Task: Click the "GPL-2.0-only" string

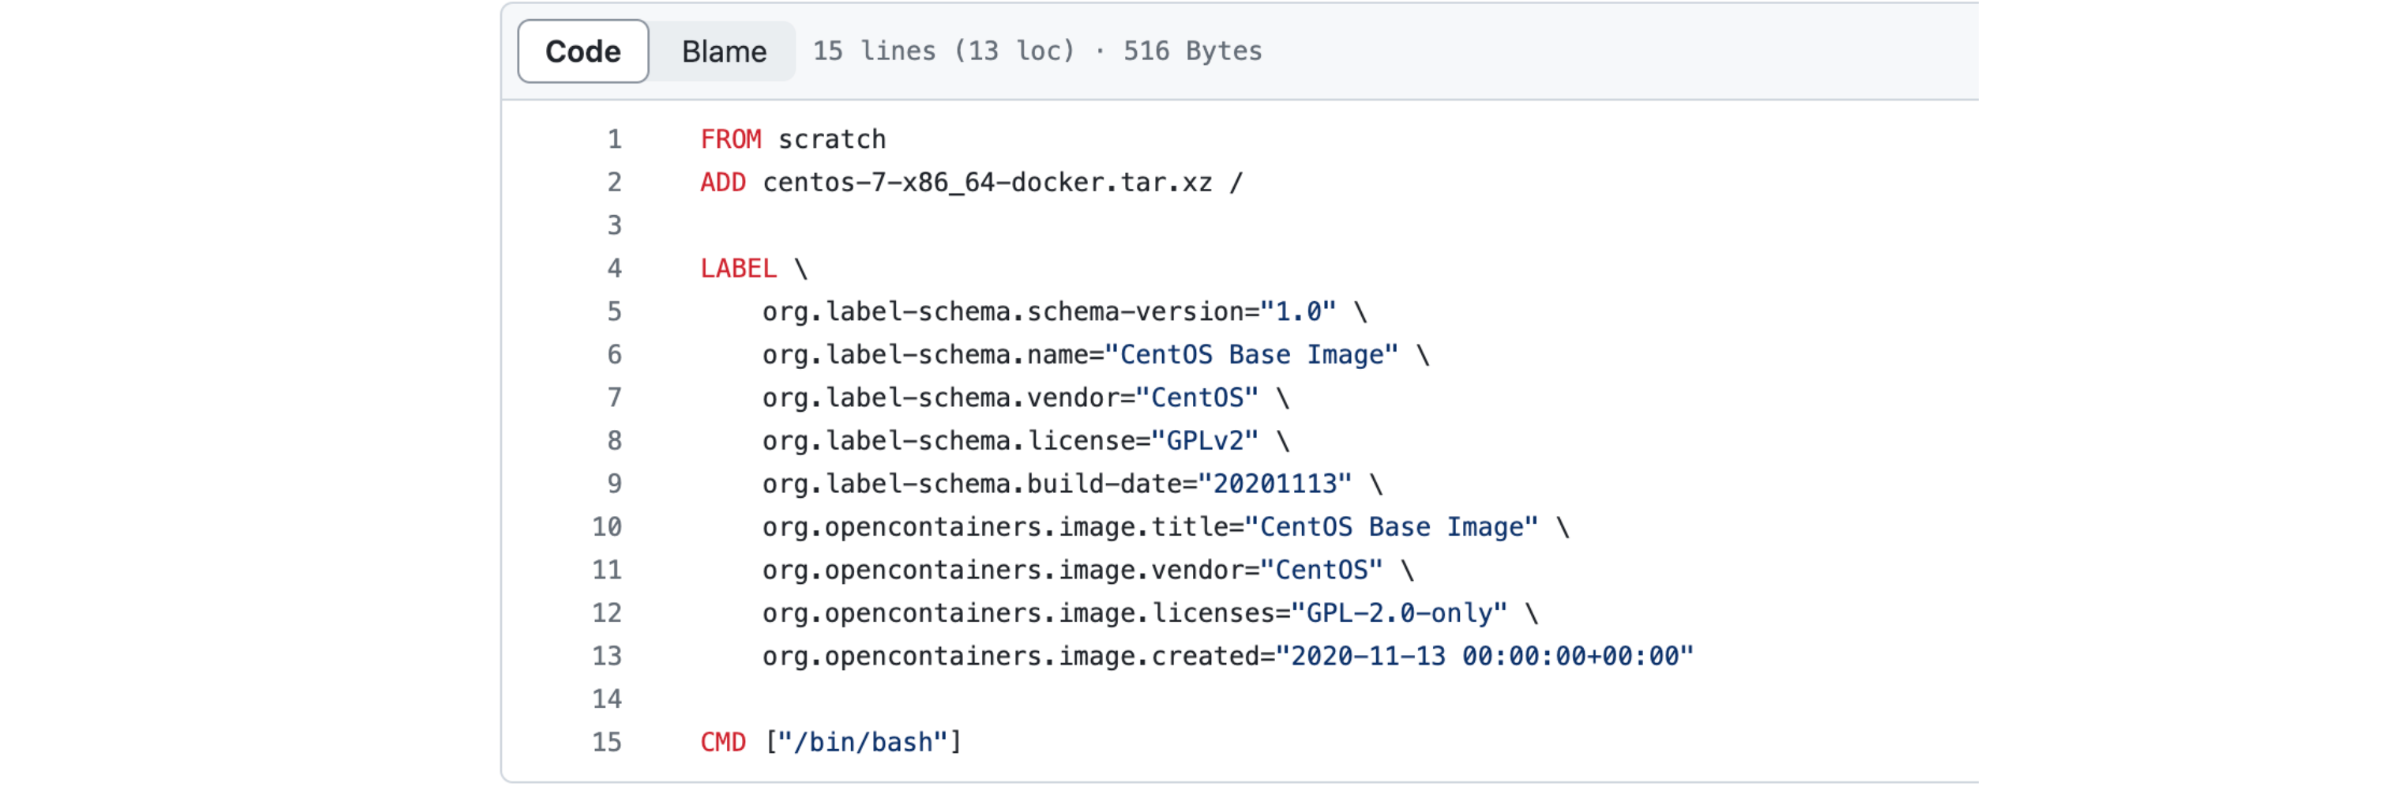Action: [1399, 612]
